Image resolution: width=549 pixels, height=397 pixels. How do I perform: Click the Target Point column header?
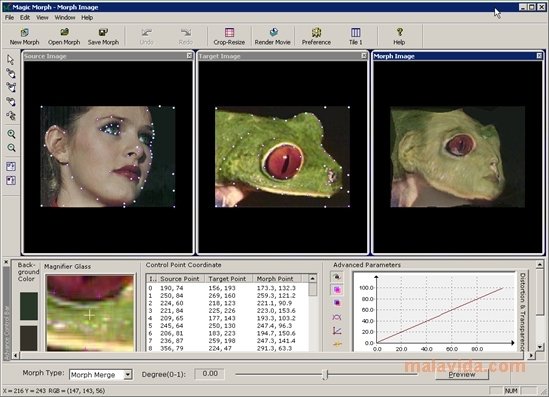click(227, 279)
